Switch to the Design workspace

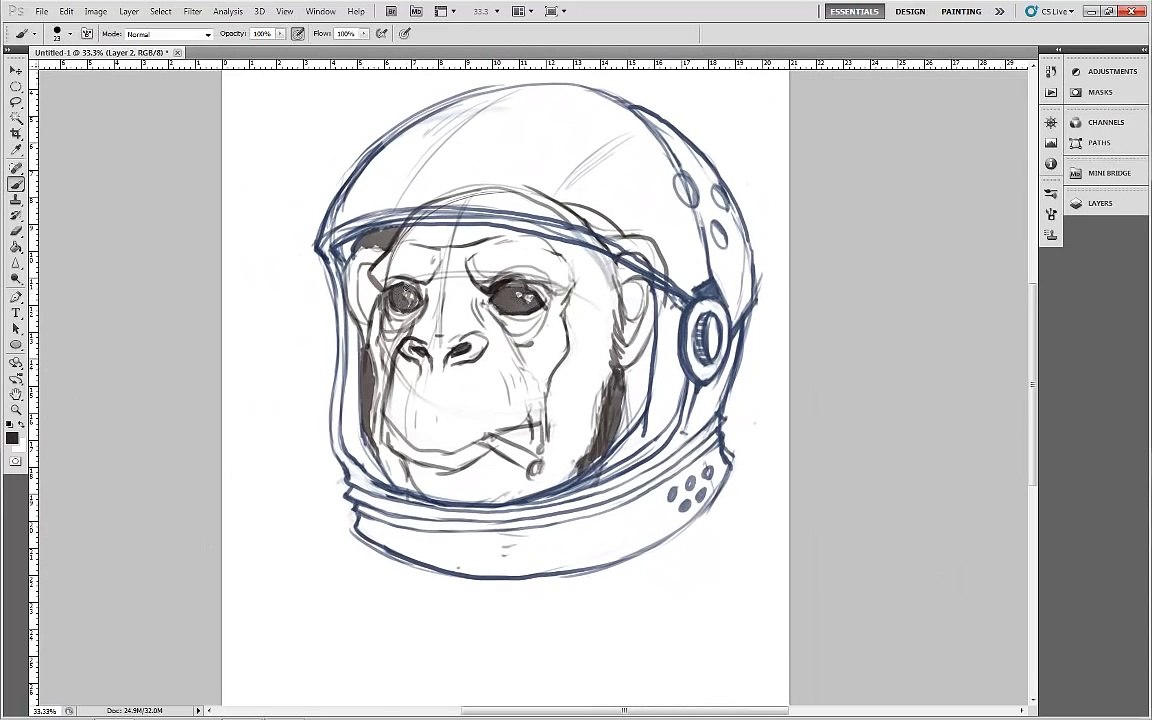point(910,11)
